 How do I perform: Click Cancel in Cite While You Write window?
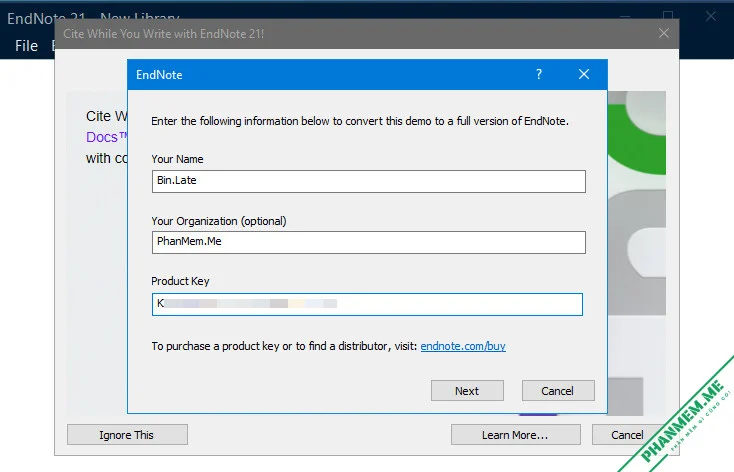click(627, 435)
